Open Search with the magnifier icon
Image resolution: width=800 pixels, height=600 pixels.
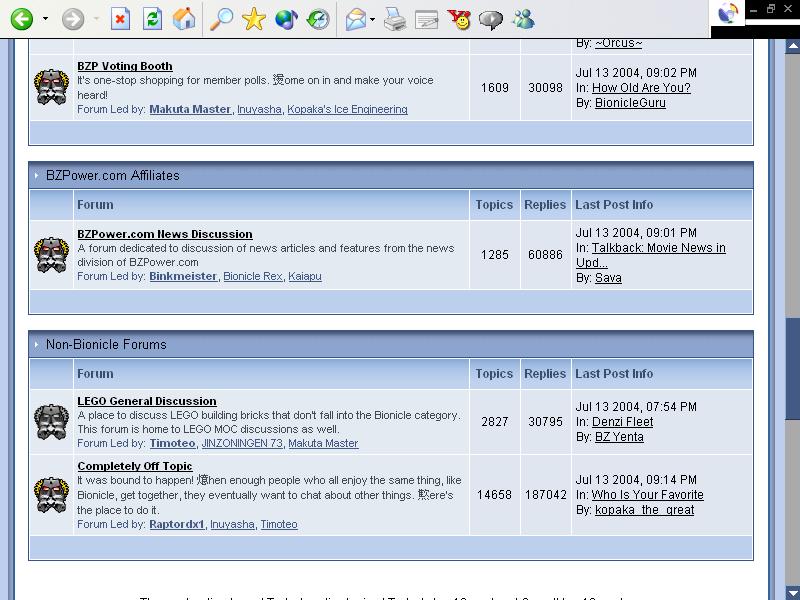(221, 19)
